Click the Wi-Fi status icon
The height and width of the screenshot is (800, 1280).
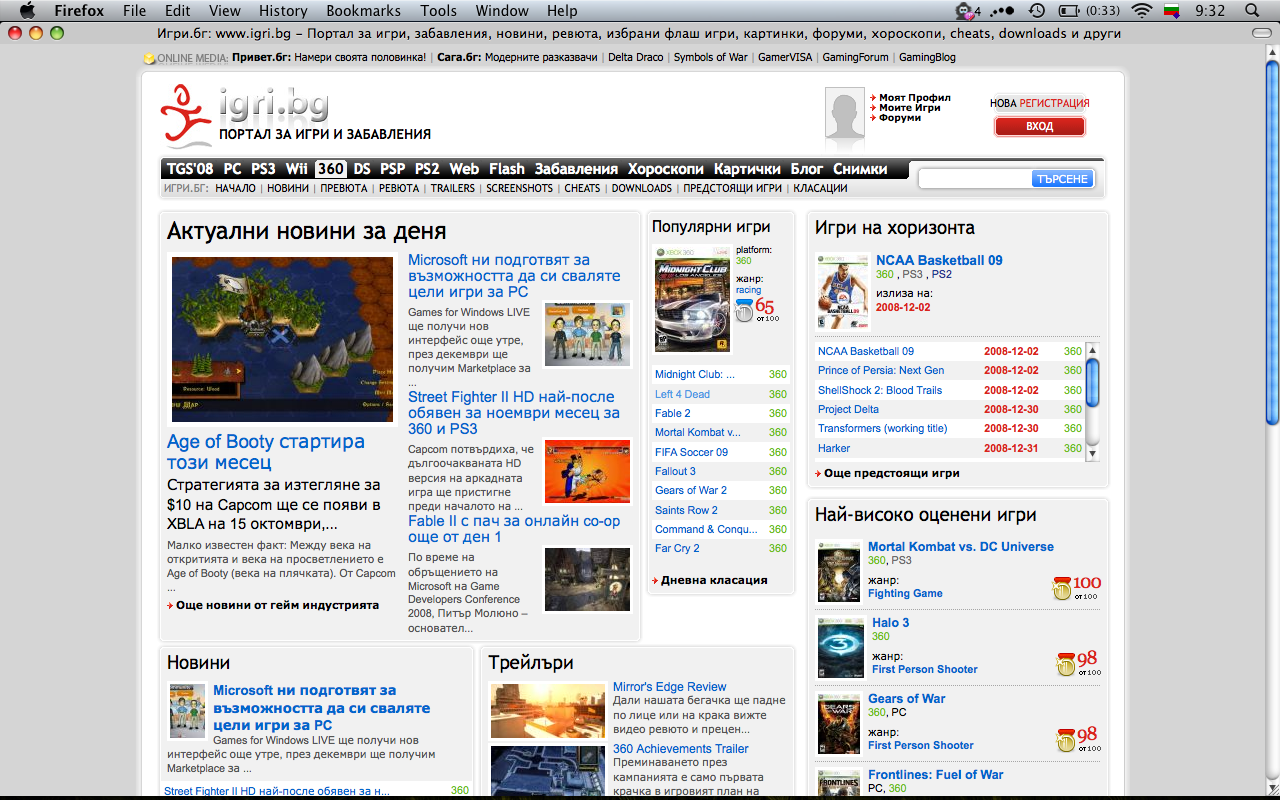point(1142,10)
